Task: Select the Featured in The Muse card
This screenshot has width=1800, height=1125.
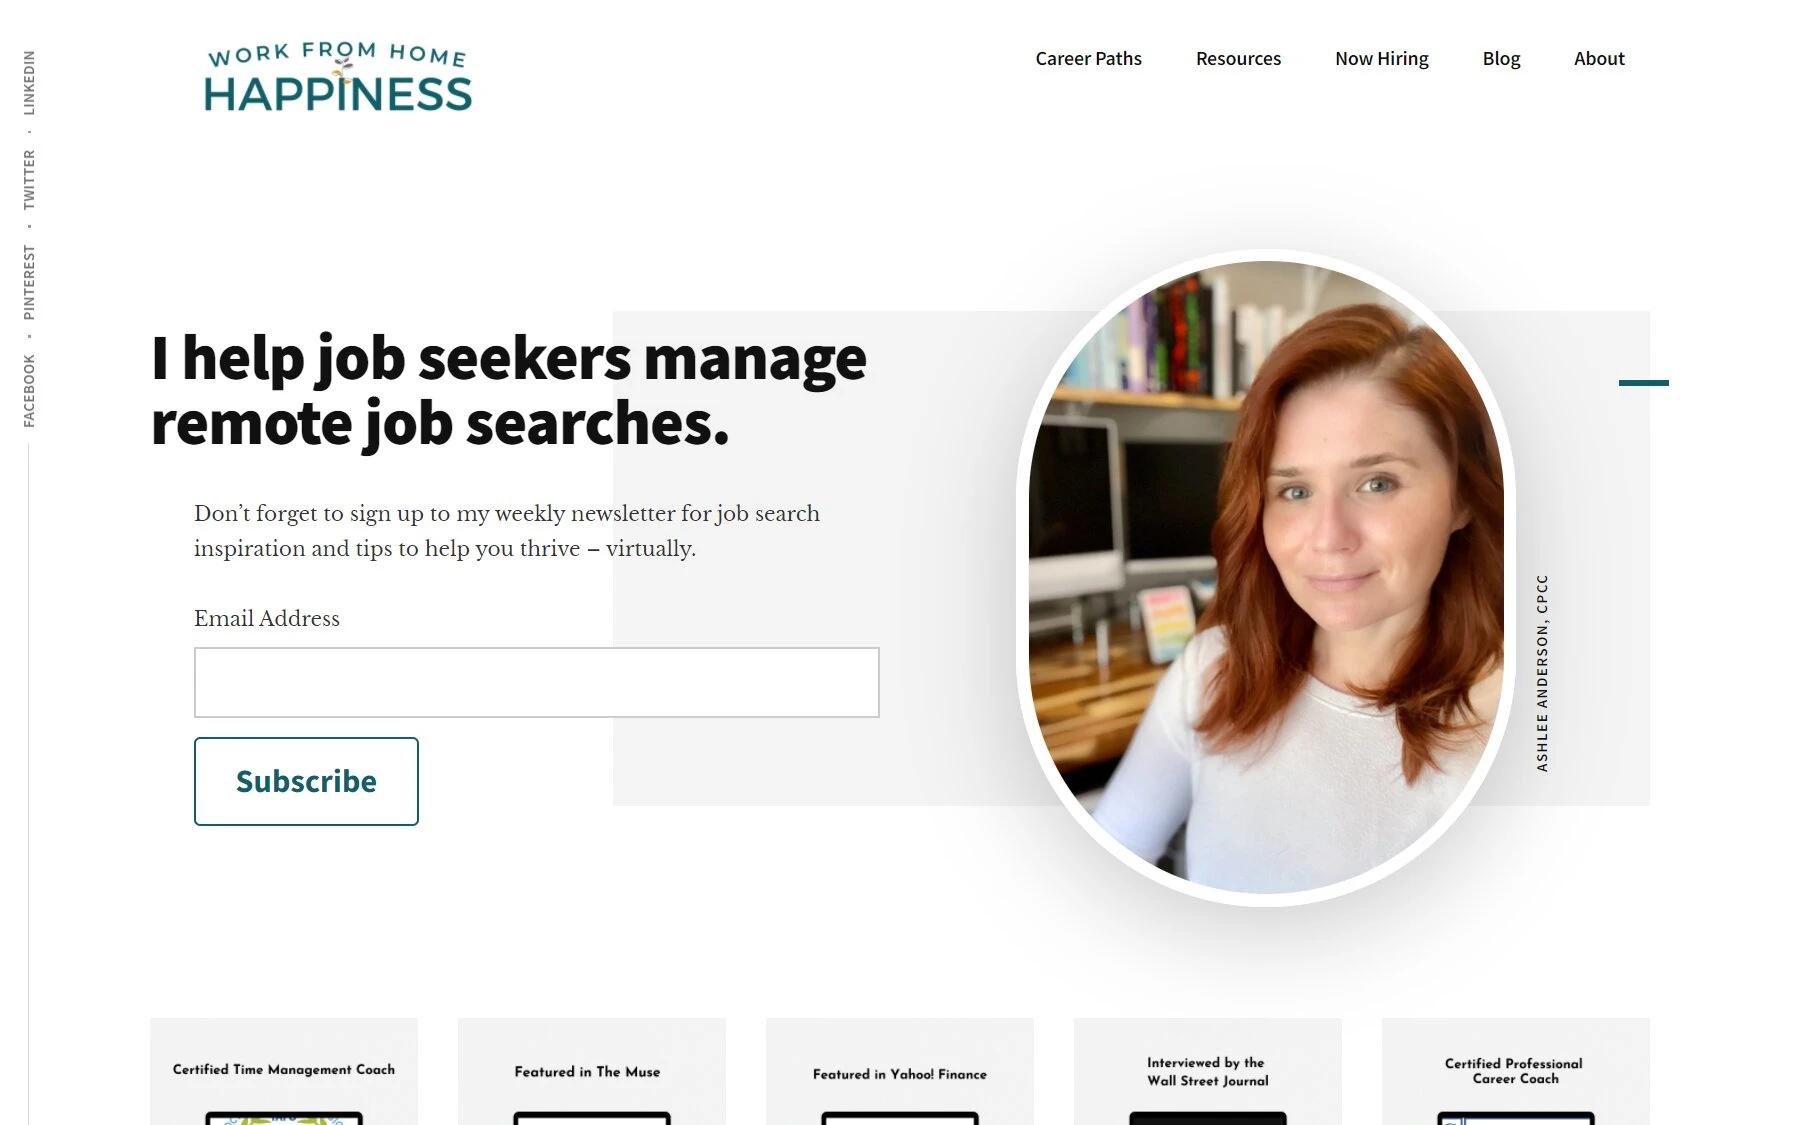Action: pyautogui.click(x=592, y=1071)
